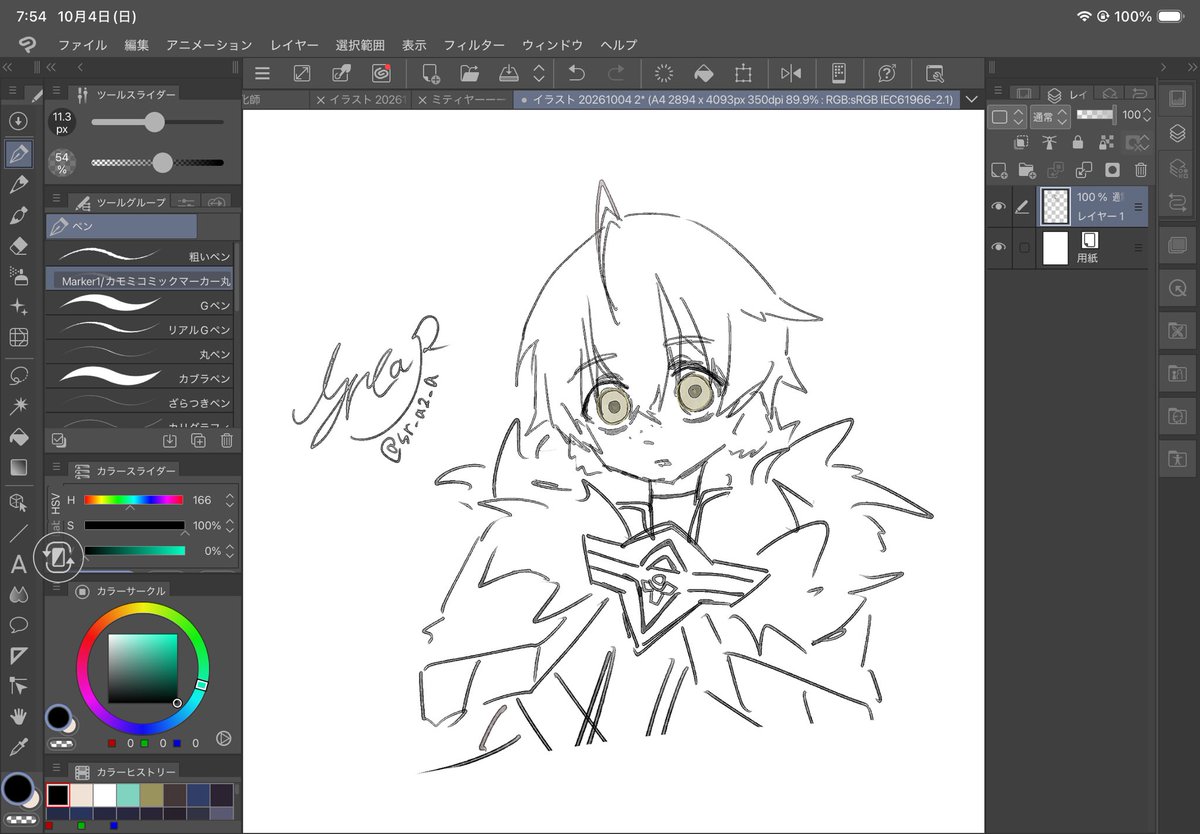Open the フィルター menu
1200x834 pixels.
pyautogui.click(x=474, y=45)
